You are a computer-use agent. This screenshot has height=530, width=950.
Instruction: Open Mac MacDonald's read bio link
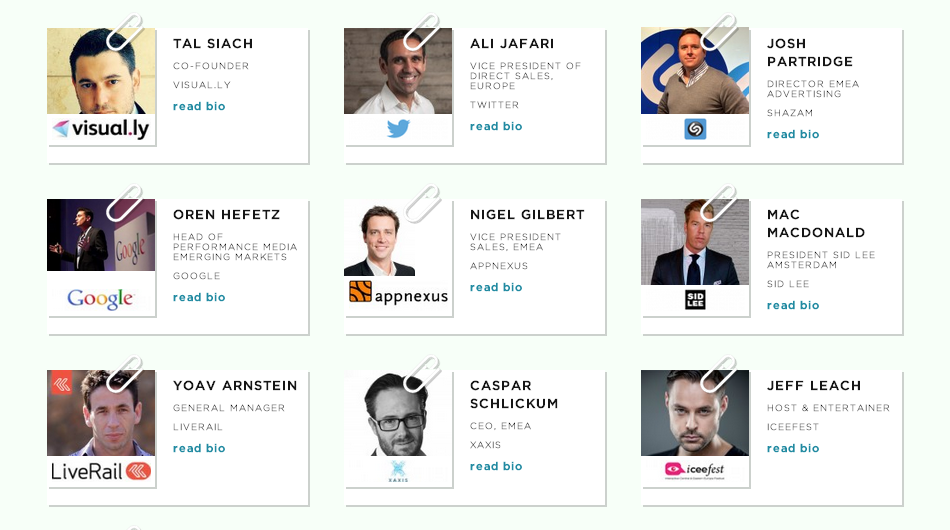[x=793, y=305]
